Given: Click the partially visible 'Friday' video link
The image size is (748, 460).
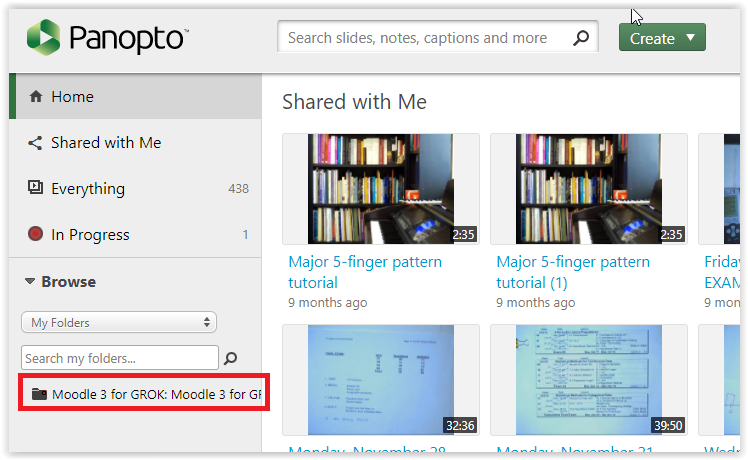Looking at the screenshot, I should pyautogui.click(x=722, y=272).
